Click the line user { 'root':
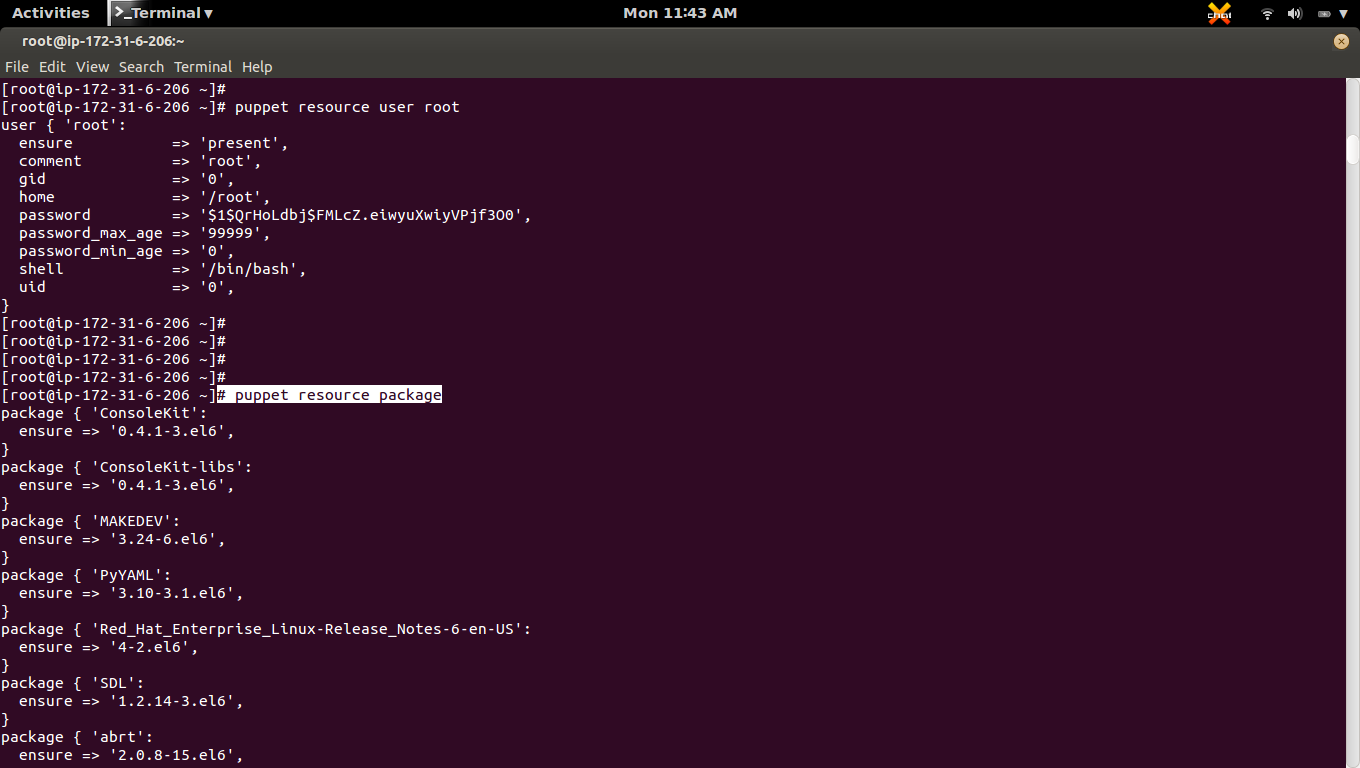Screen dimensions: 1360x768 pos(64,125)
